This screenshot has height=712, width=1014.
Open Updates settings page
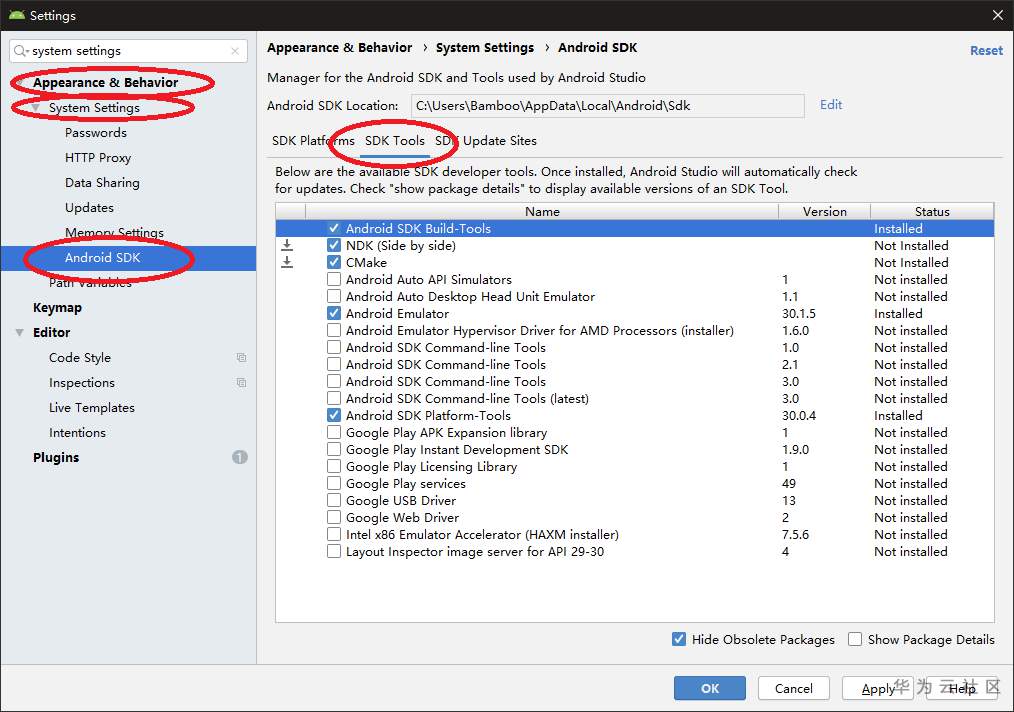click(89, 208)
